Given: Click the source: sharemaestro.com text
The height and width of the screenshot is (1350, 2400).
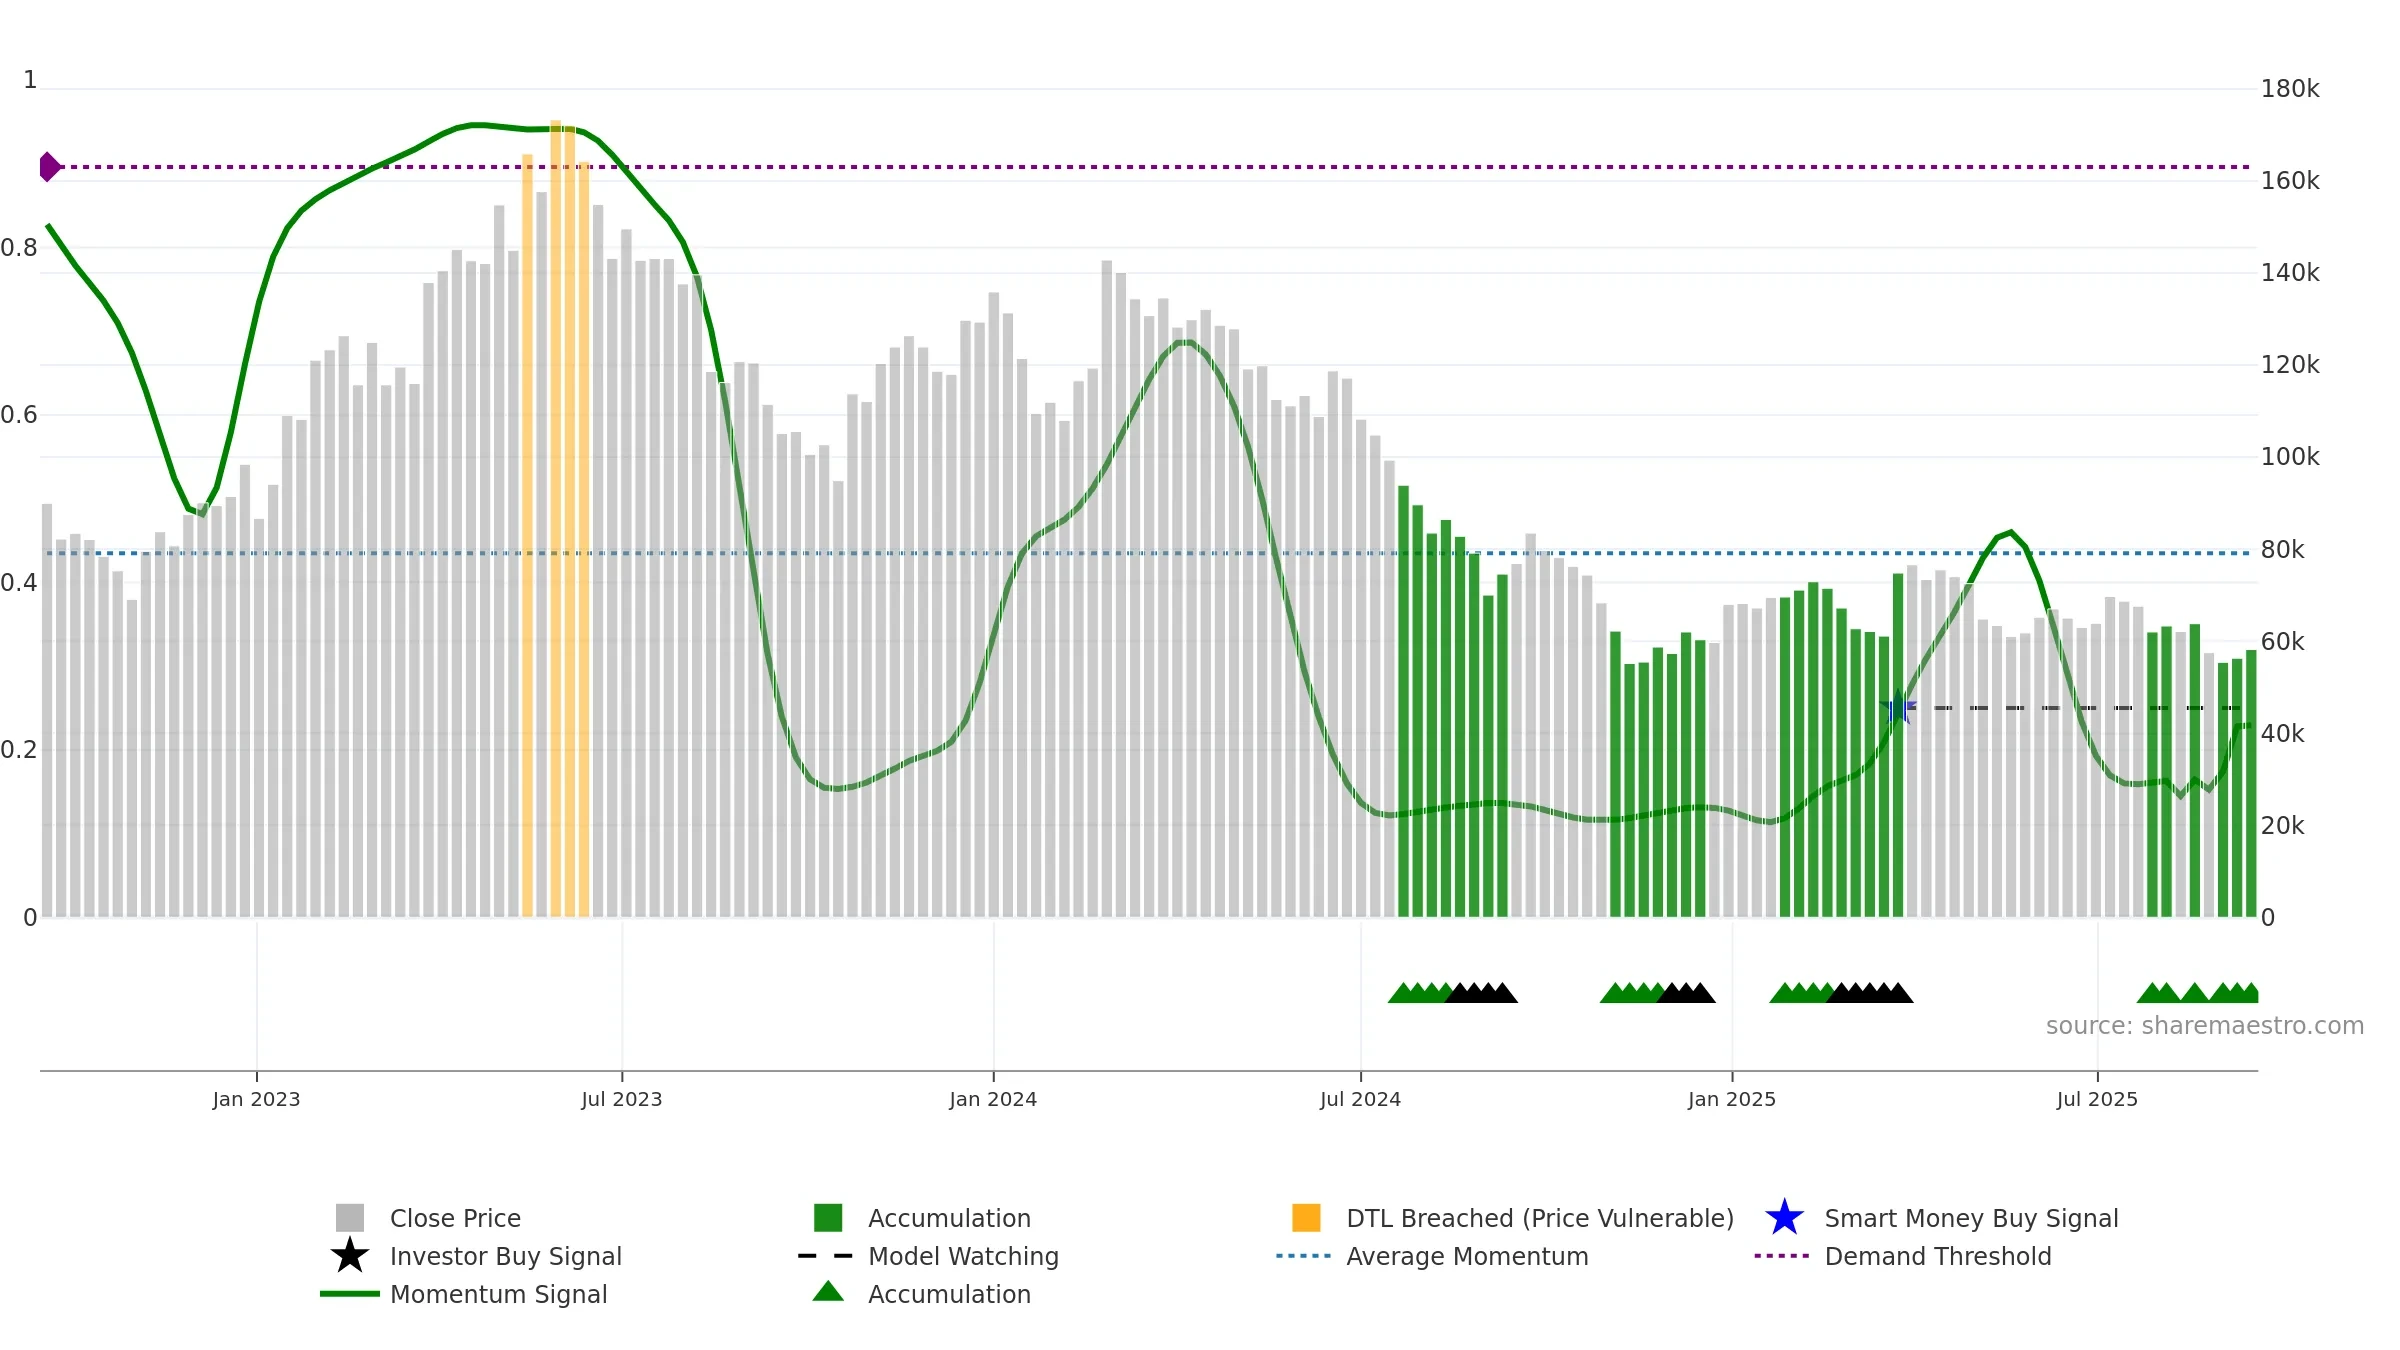Looking at the screenshot, I should [2205, 1026].
